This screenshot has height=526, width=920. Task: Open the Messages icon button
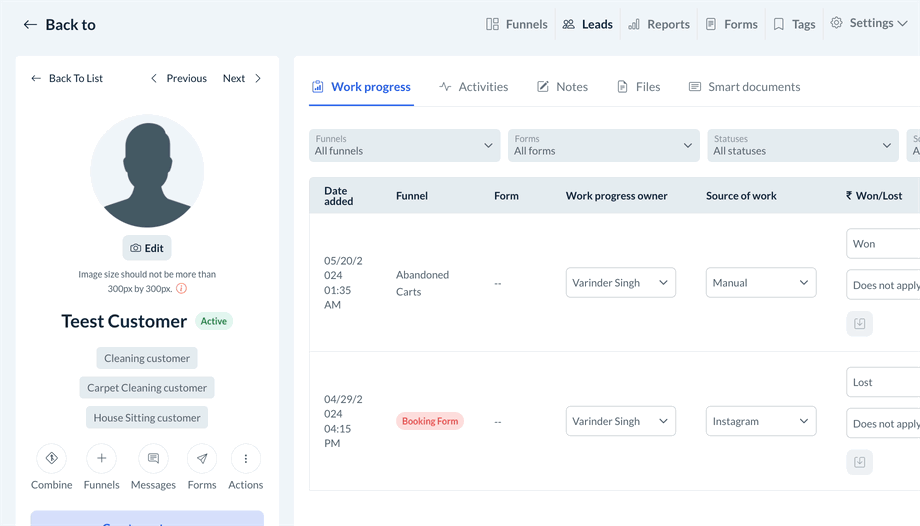coord(153,458)
